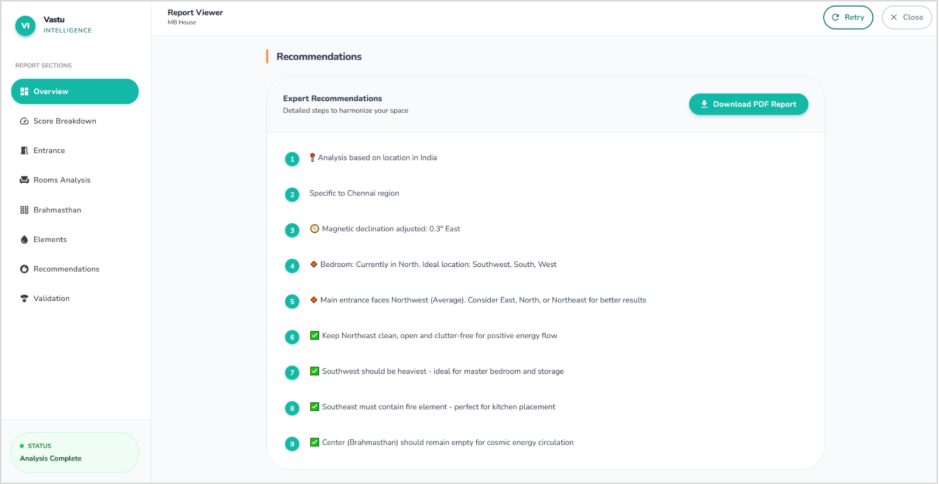Click the Entrance door icon
Image resolution: width=939 pixels, height=484 pixels.
coord(24,151)
